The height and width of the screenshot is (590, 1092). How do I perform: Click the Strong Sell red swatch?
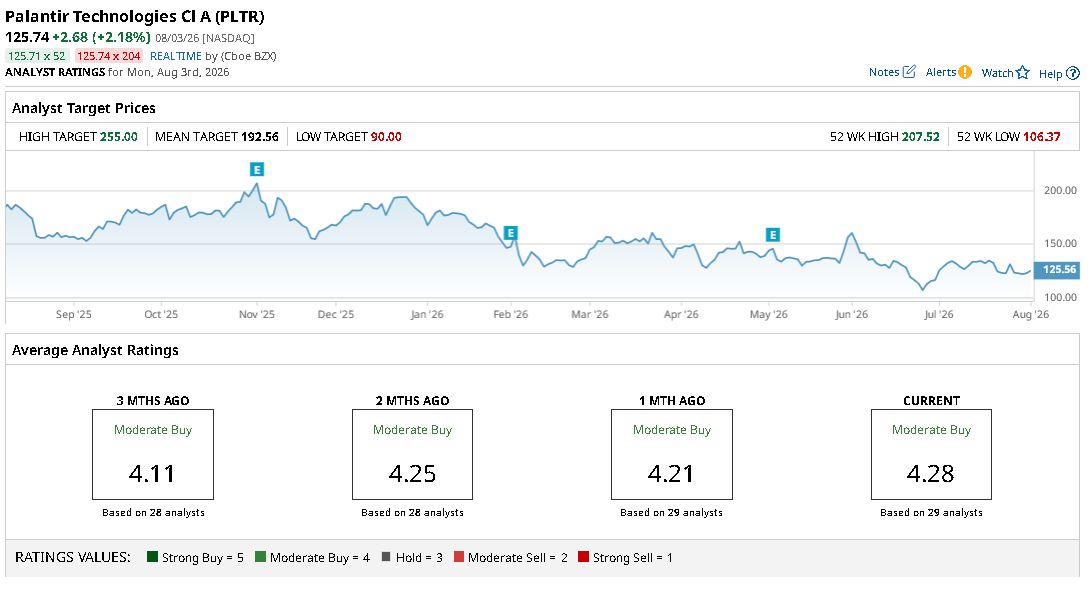click(x=584, y=557)
